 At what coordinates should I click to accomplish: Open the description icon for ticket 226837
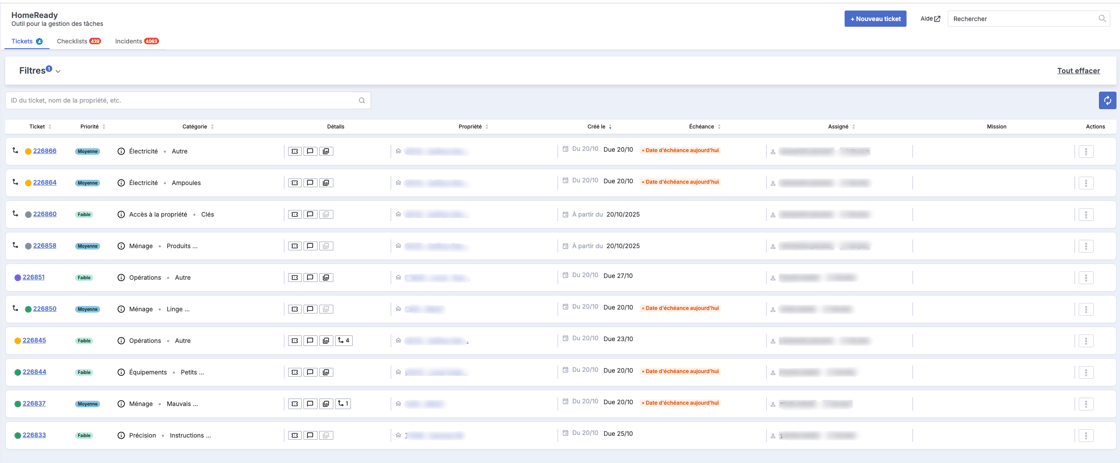[x=295, y=404]
